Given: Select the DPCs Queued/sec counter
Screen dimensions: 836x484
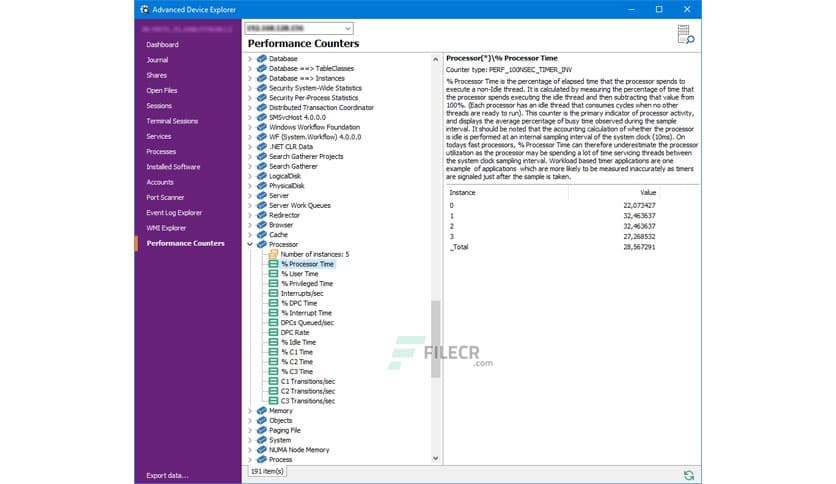Looking at the screenshot, I should [x=307, y=322].
